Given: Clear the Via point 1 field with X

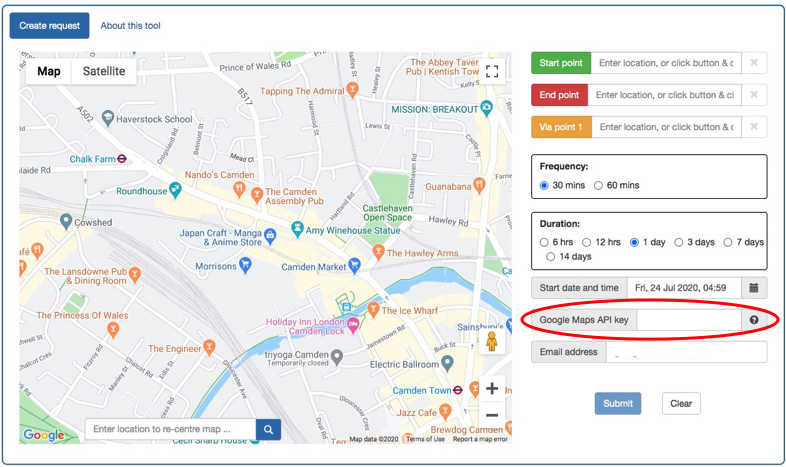Looking at the screenshot, I should tap(754, 127).
